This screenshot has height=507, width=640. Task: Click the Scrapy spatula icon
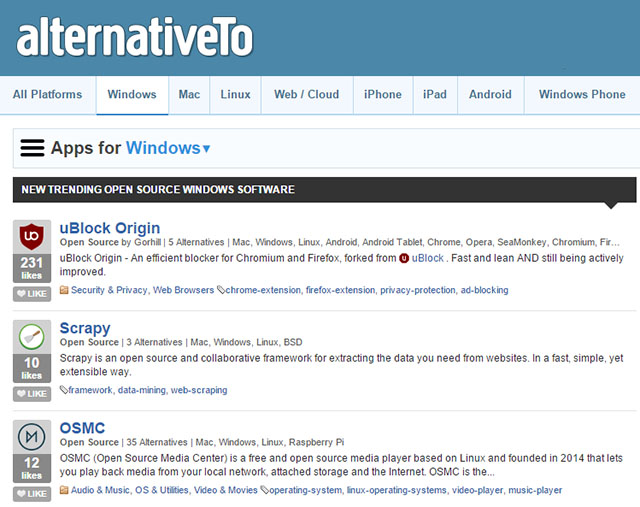[32, 336]
